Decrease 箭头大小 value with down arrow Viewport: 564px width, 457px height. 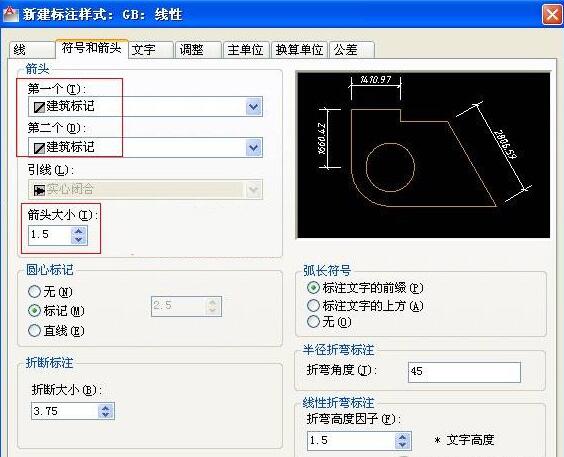79,240
